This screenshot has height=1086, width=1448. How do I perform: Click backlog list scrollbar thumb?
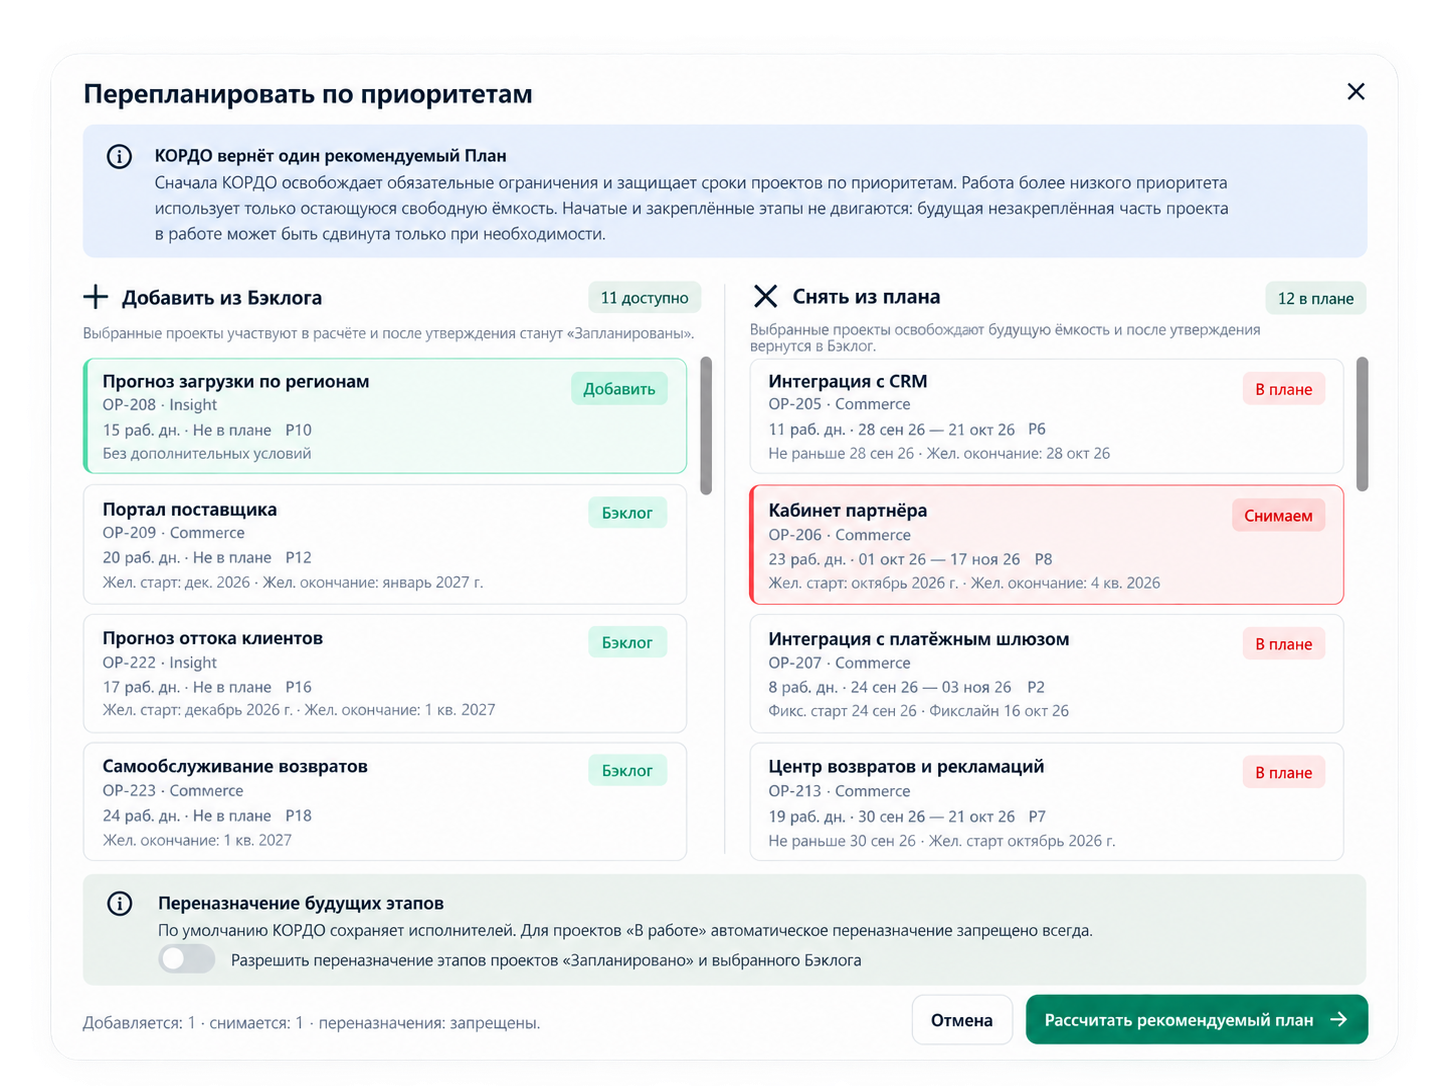[x=706, y=426]
